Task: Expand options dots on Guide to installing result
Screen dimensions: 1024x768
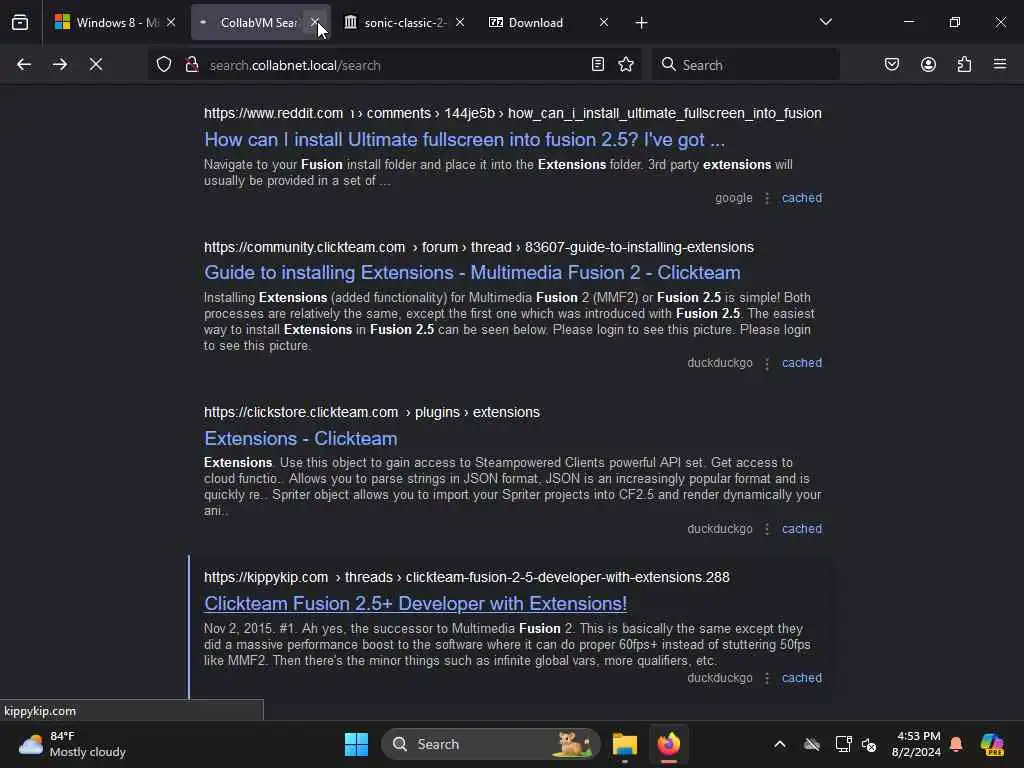Action: 767,363
